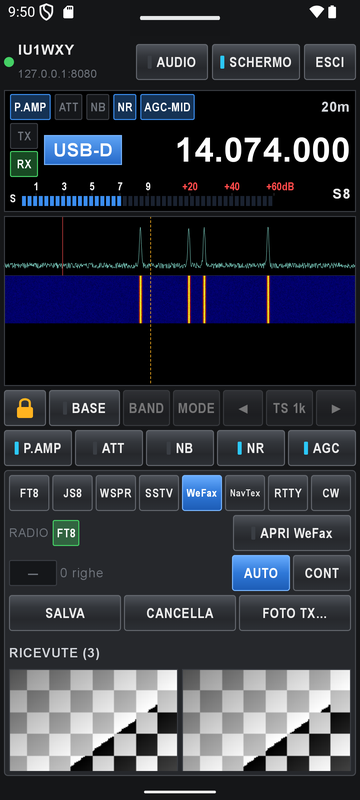The image size is (360, 800).
Task: Select AUTO mode
Action: point(261,573)
